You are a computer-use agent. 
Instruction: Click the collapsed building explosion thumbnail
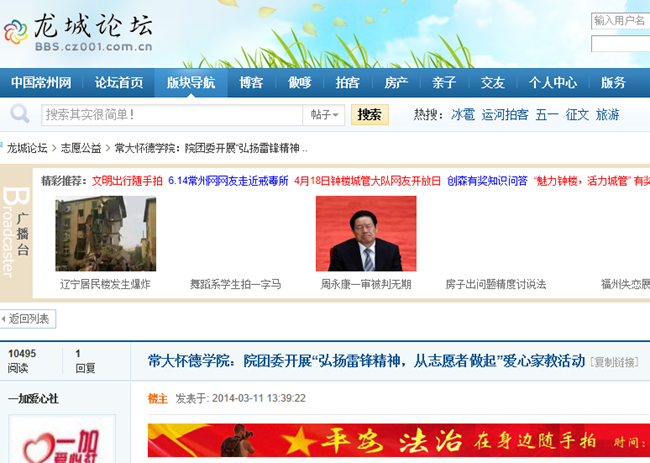click(x=106, y=233)
